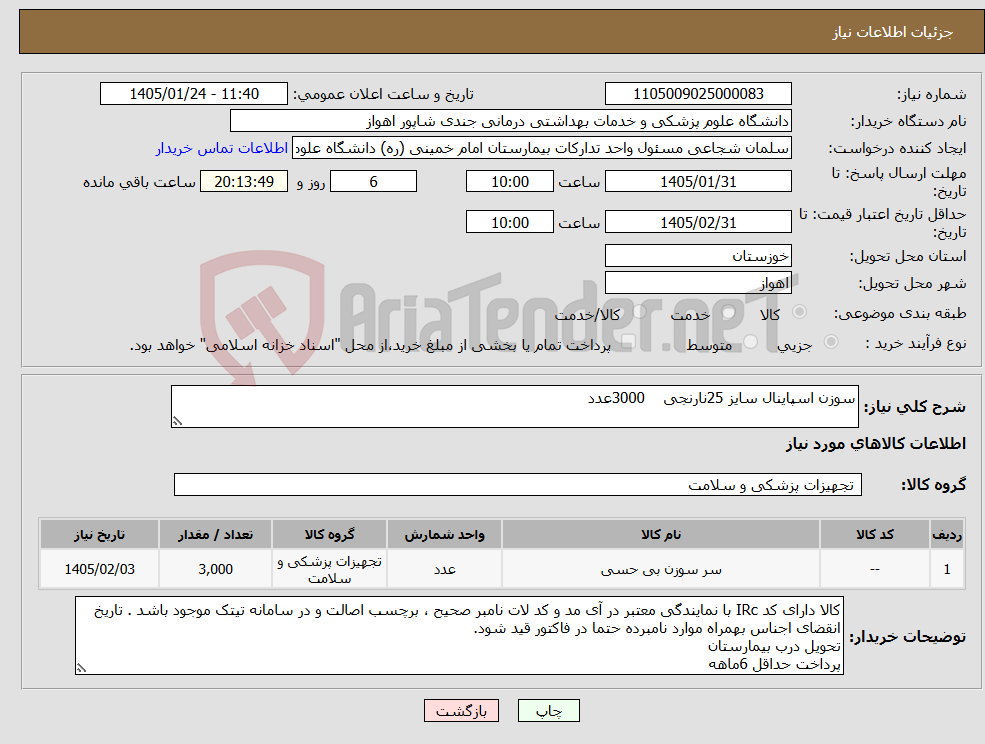Click the payment note about اسناد خزانه اسلامی

(x=370, y=346)
